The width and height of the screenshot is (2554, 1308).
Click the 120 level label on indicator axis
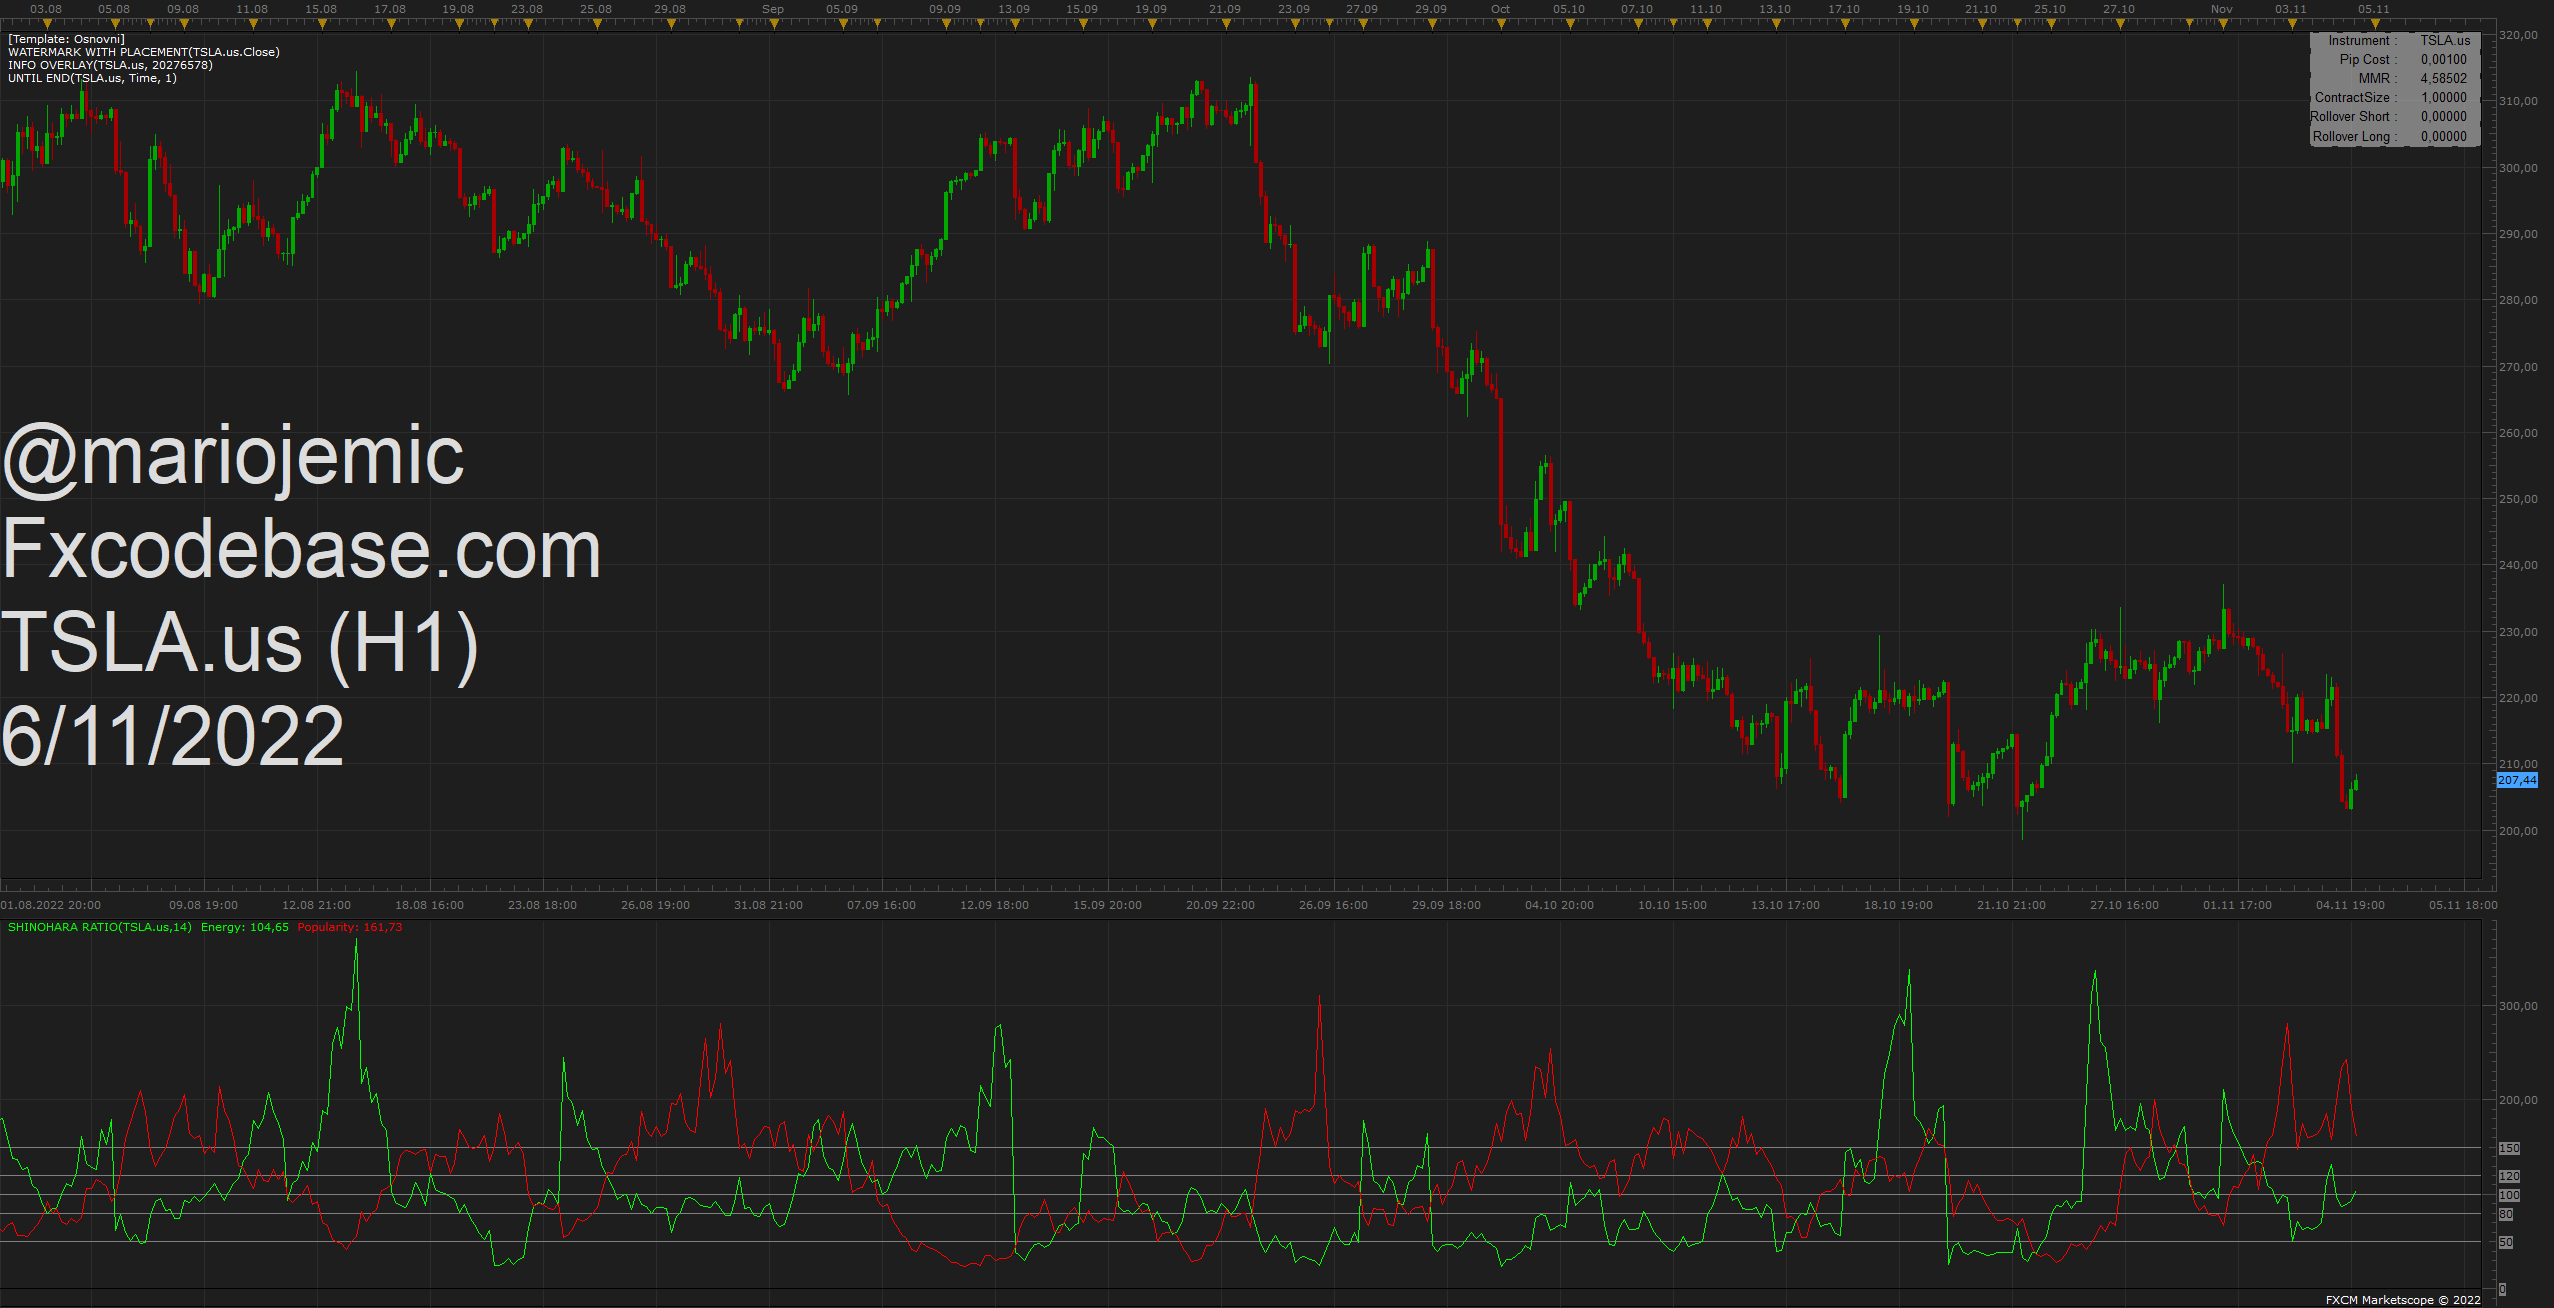click(2509, 1176)
